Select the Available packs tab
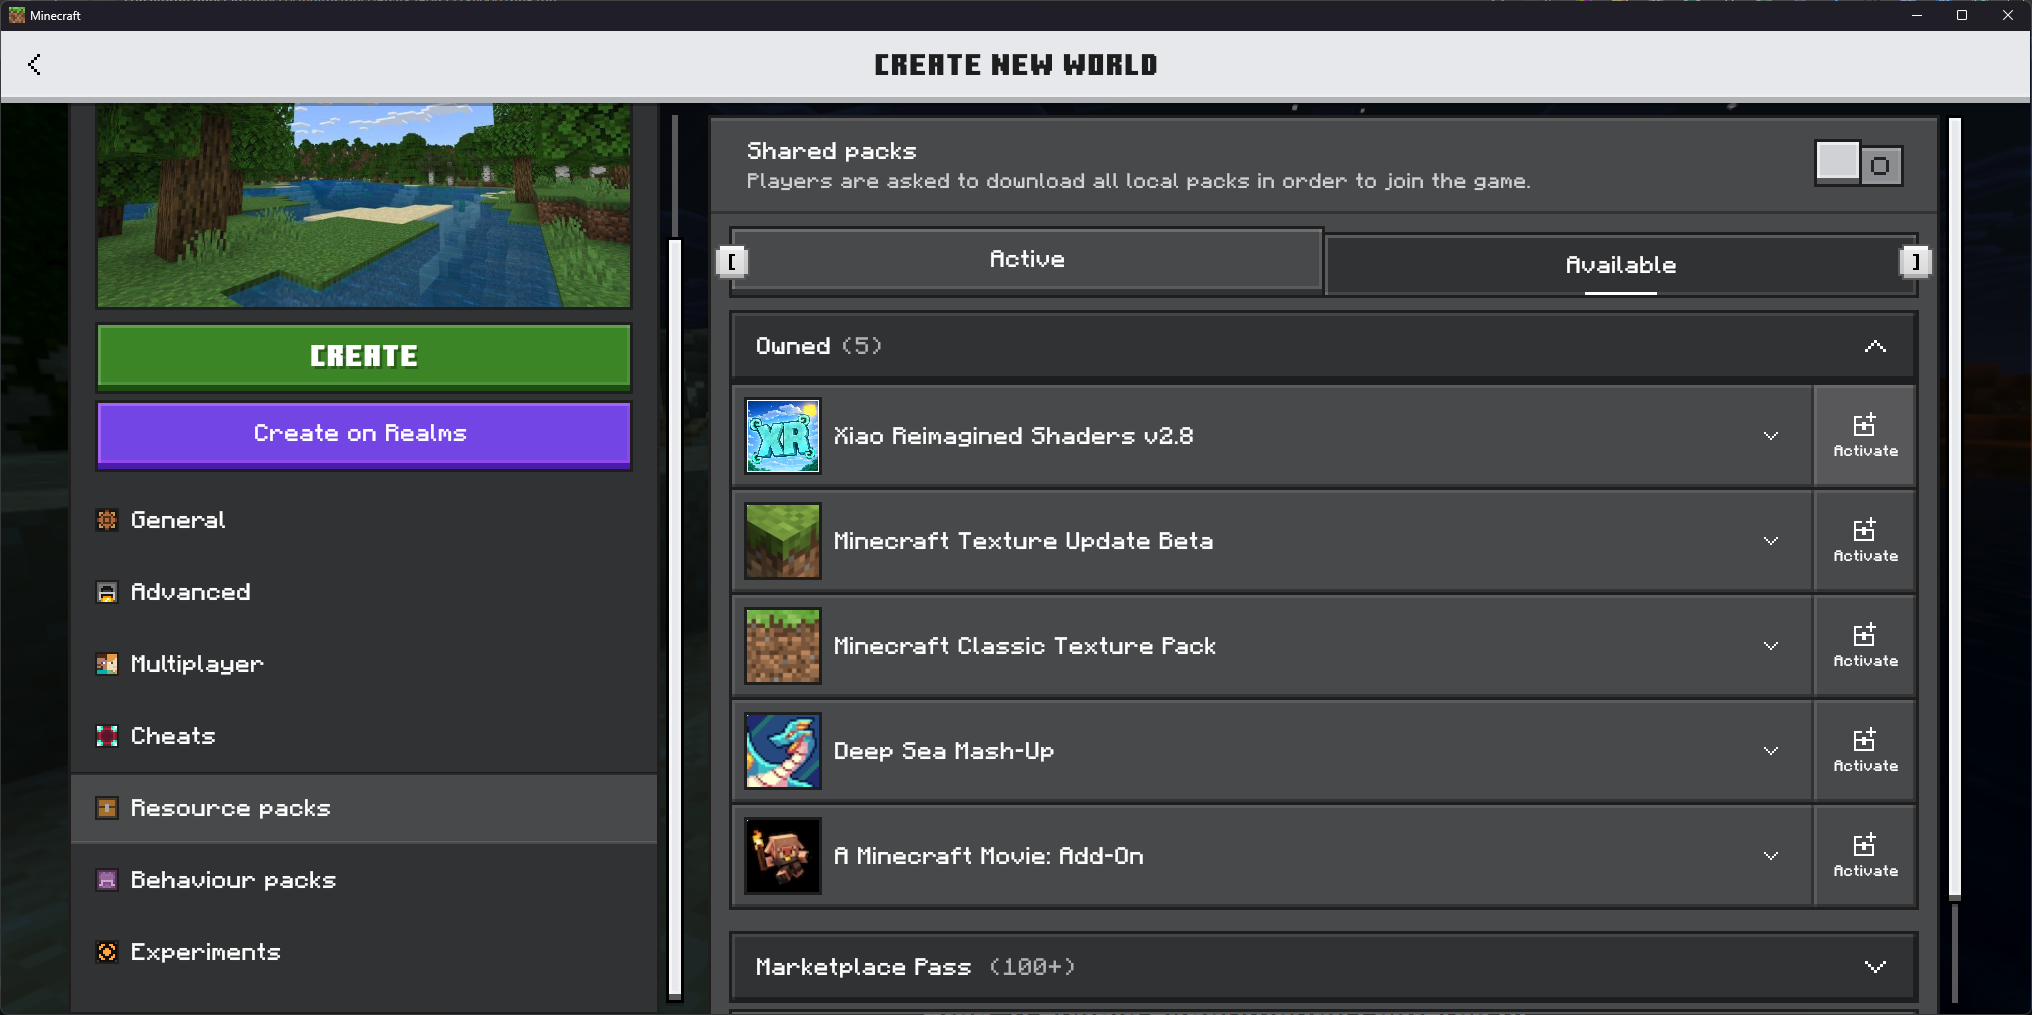 (1620, 265)
